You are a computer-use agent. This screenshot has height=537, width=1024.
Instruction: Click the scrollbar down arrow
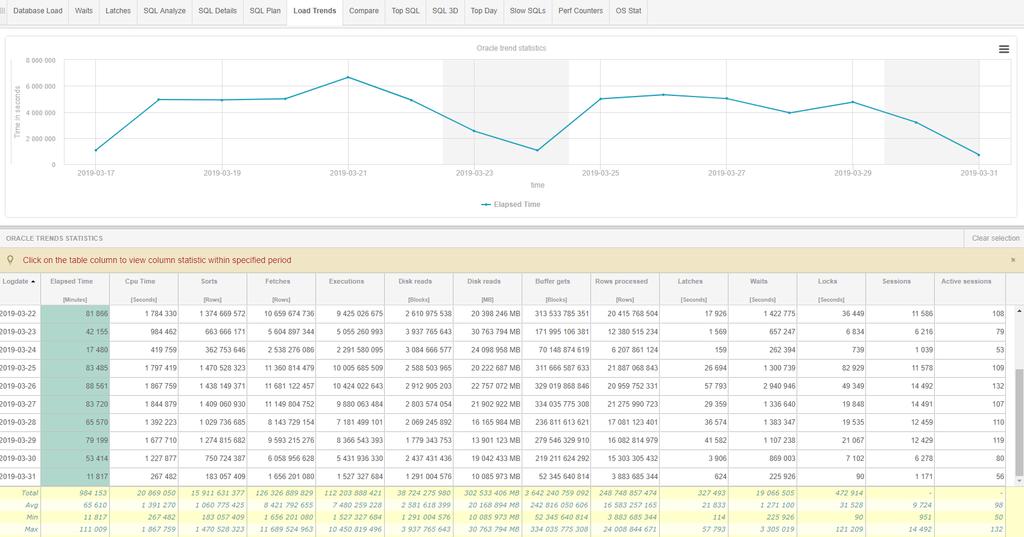pyautogui.click(x=1019, y=480)
